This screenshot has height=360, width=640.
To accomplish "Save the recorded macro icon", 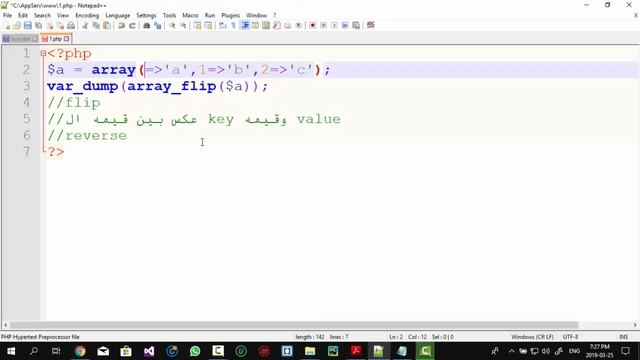I will tap(356, 26).
